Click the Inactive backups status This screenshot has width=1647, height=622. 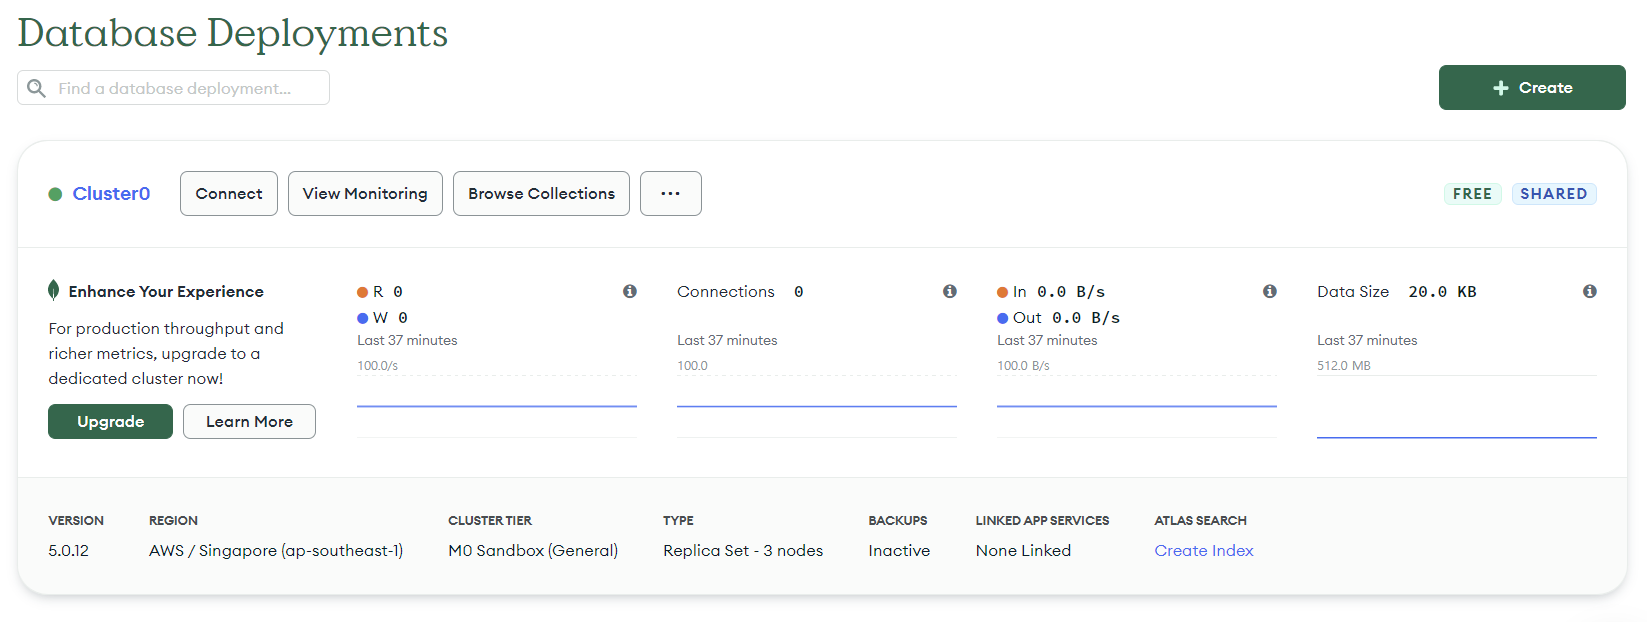[x=899, y=551]
